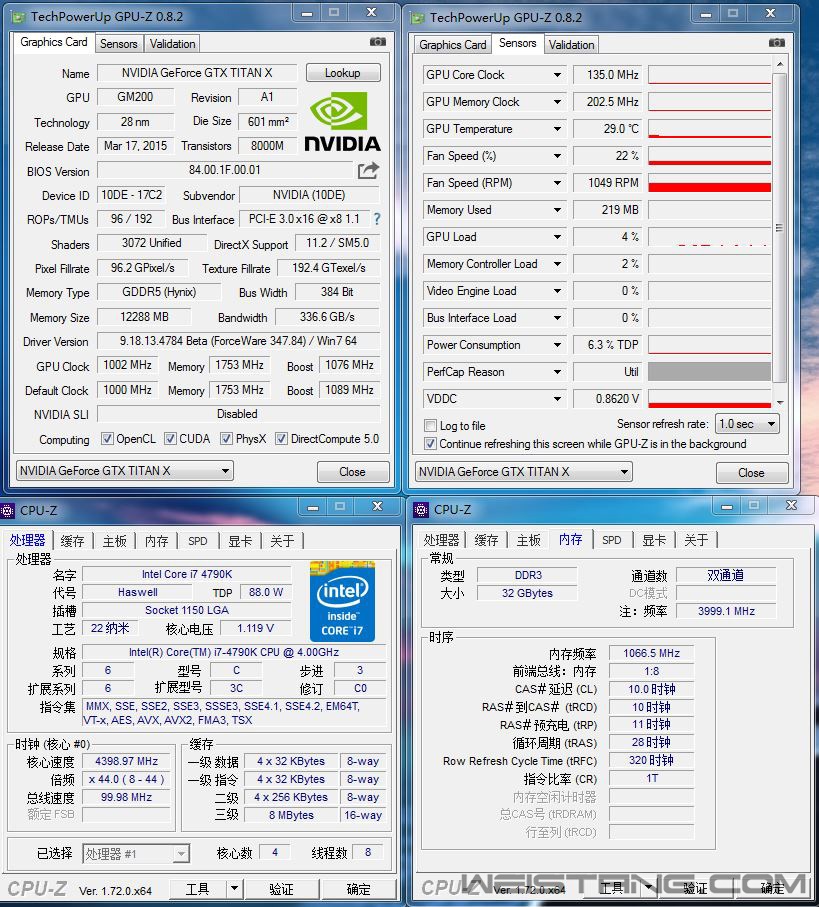
Task: Click the memory frequency value 1066.5 MHz
Action: pos(651,653)
